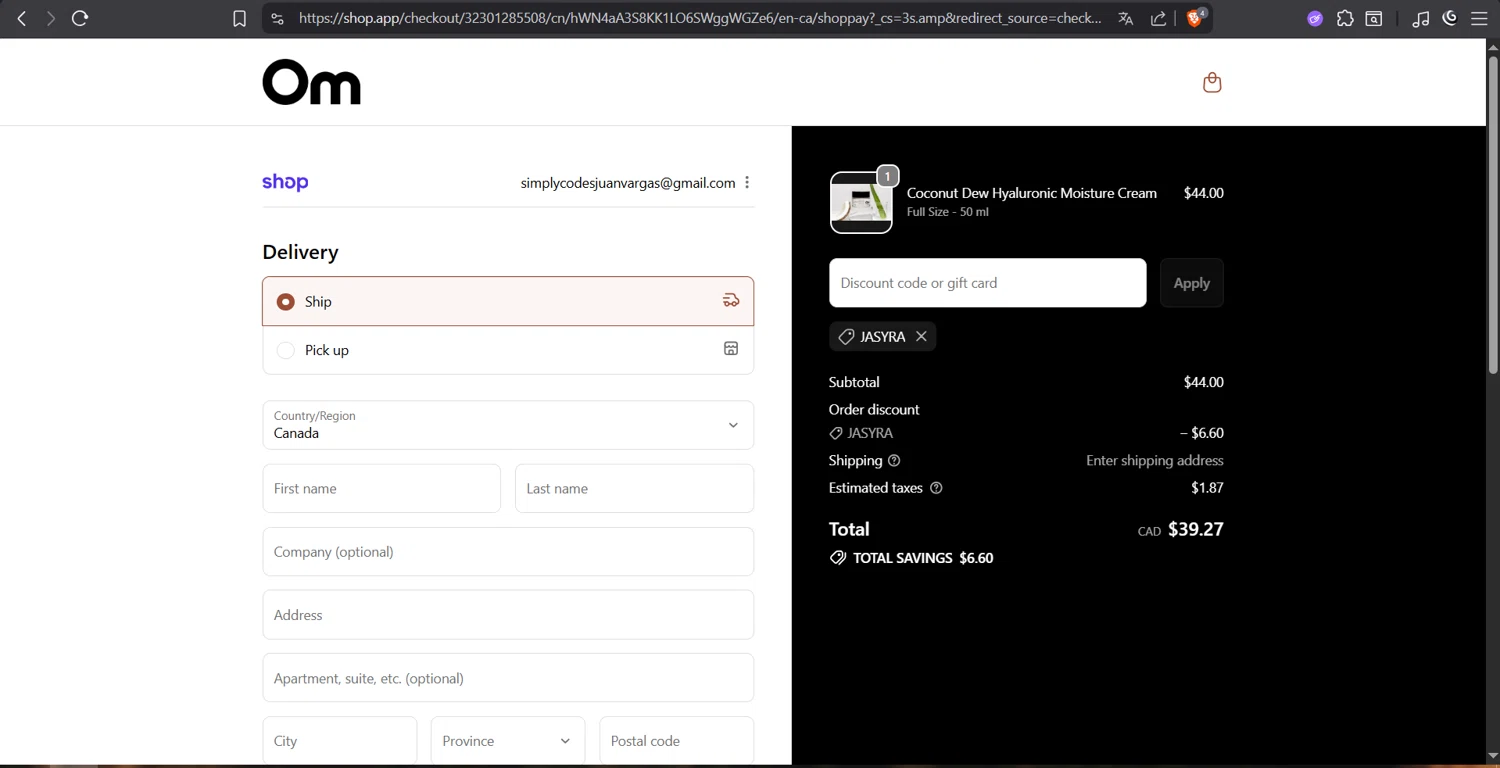Bookmark this page with bookmark icon
This screenshot has height=768, width=1500.
pos(239,18)
